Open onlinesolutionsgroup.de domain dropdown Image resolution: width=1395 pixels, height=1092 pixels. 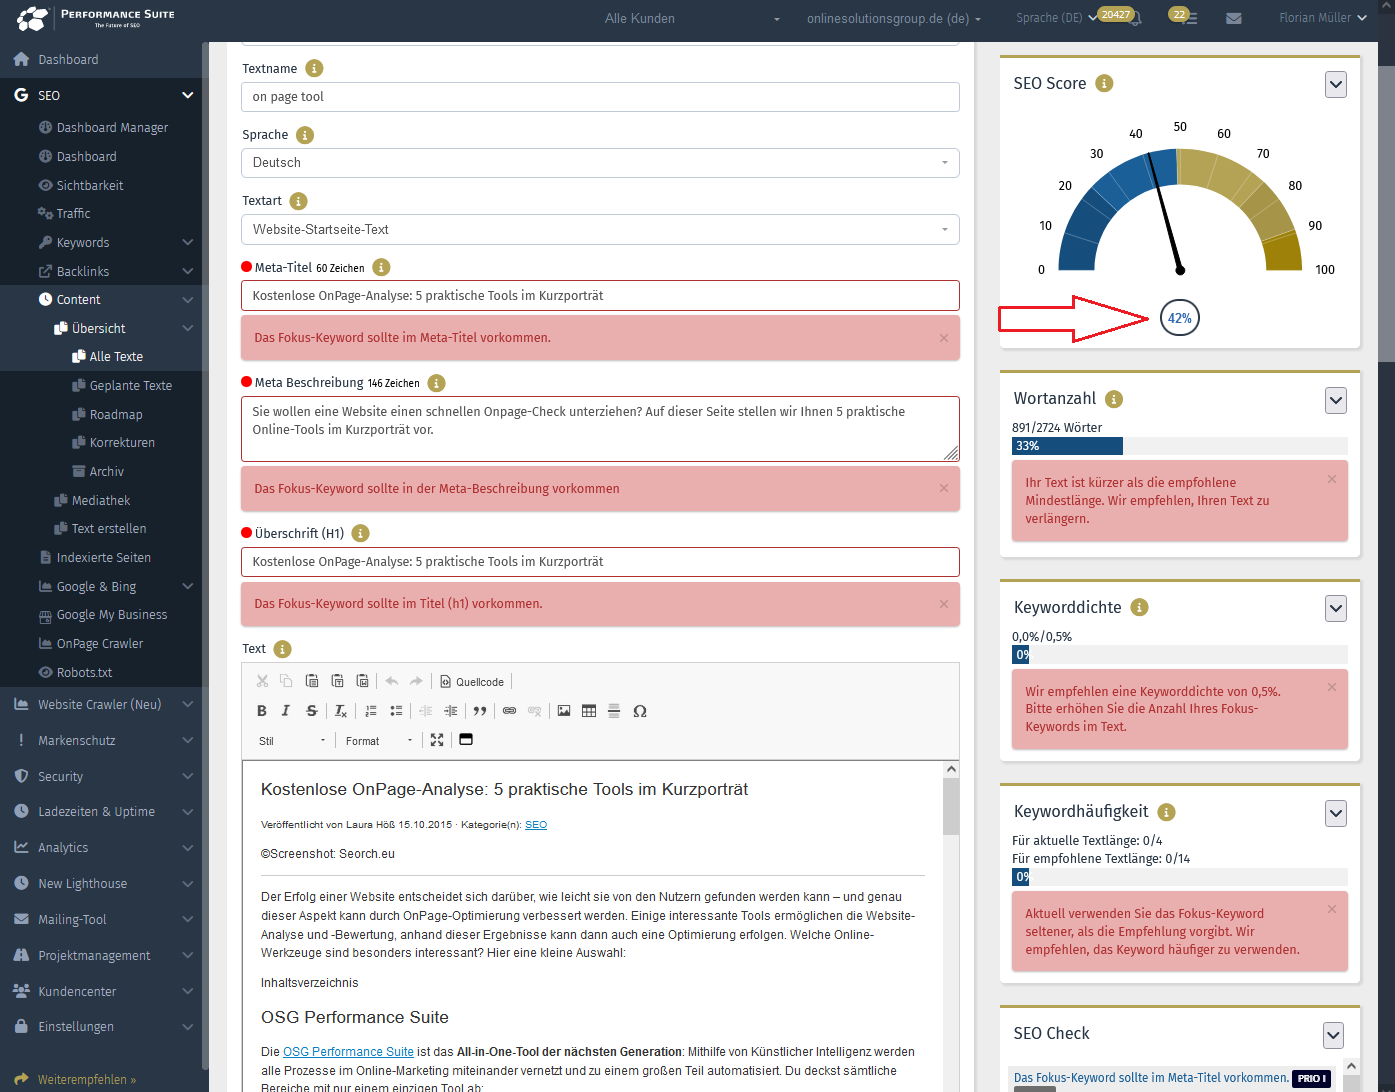point(894,18)
